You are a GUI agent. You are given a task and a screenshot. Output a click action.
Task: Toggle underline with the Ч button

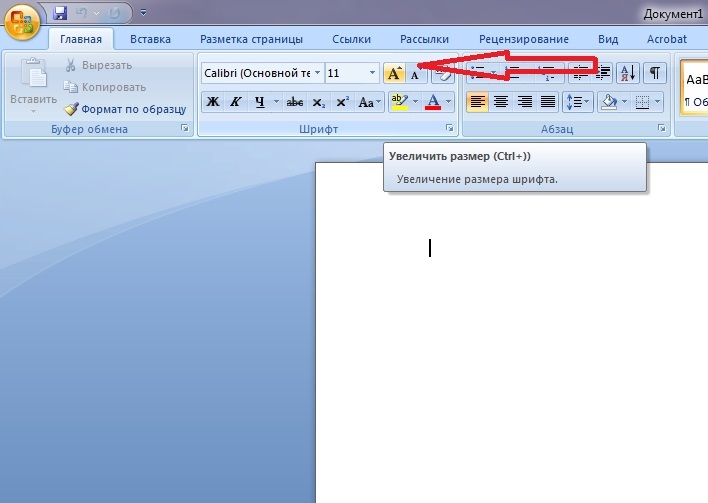(x=259, y=102)
